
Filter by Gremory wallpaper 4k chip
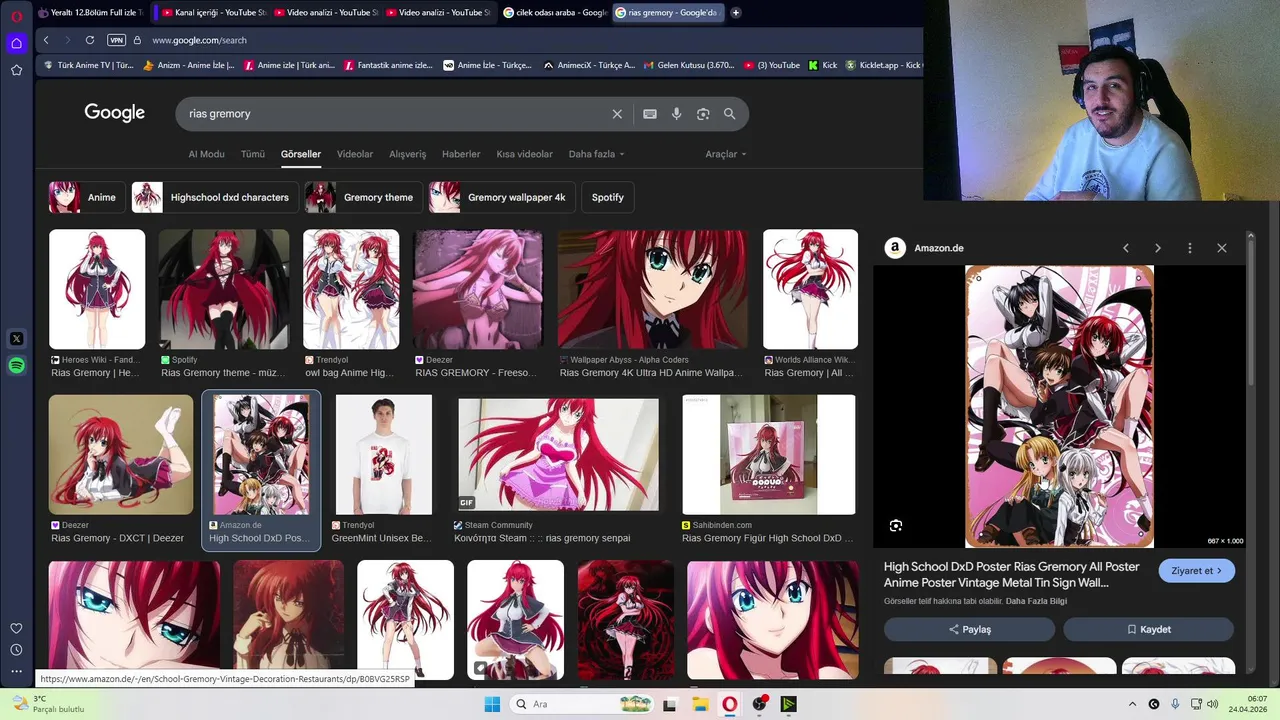[501, 197]
